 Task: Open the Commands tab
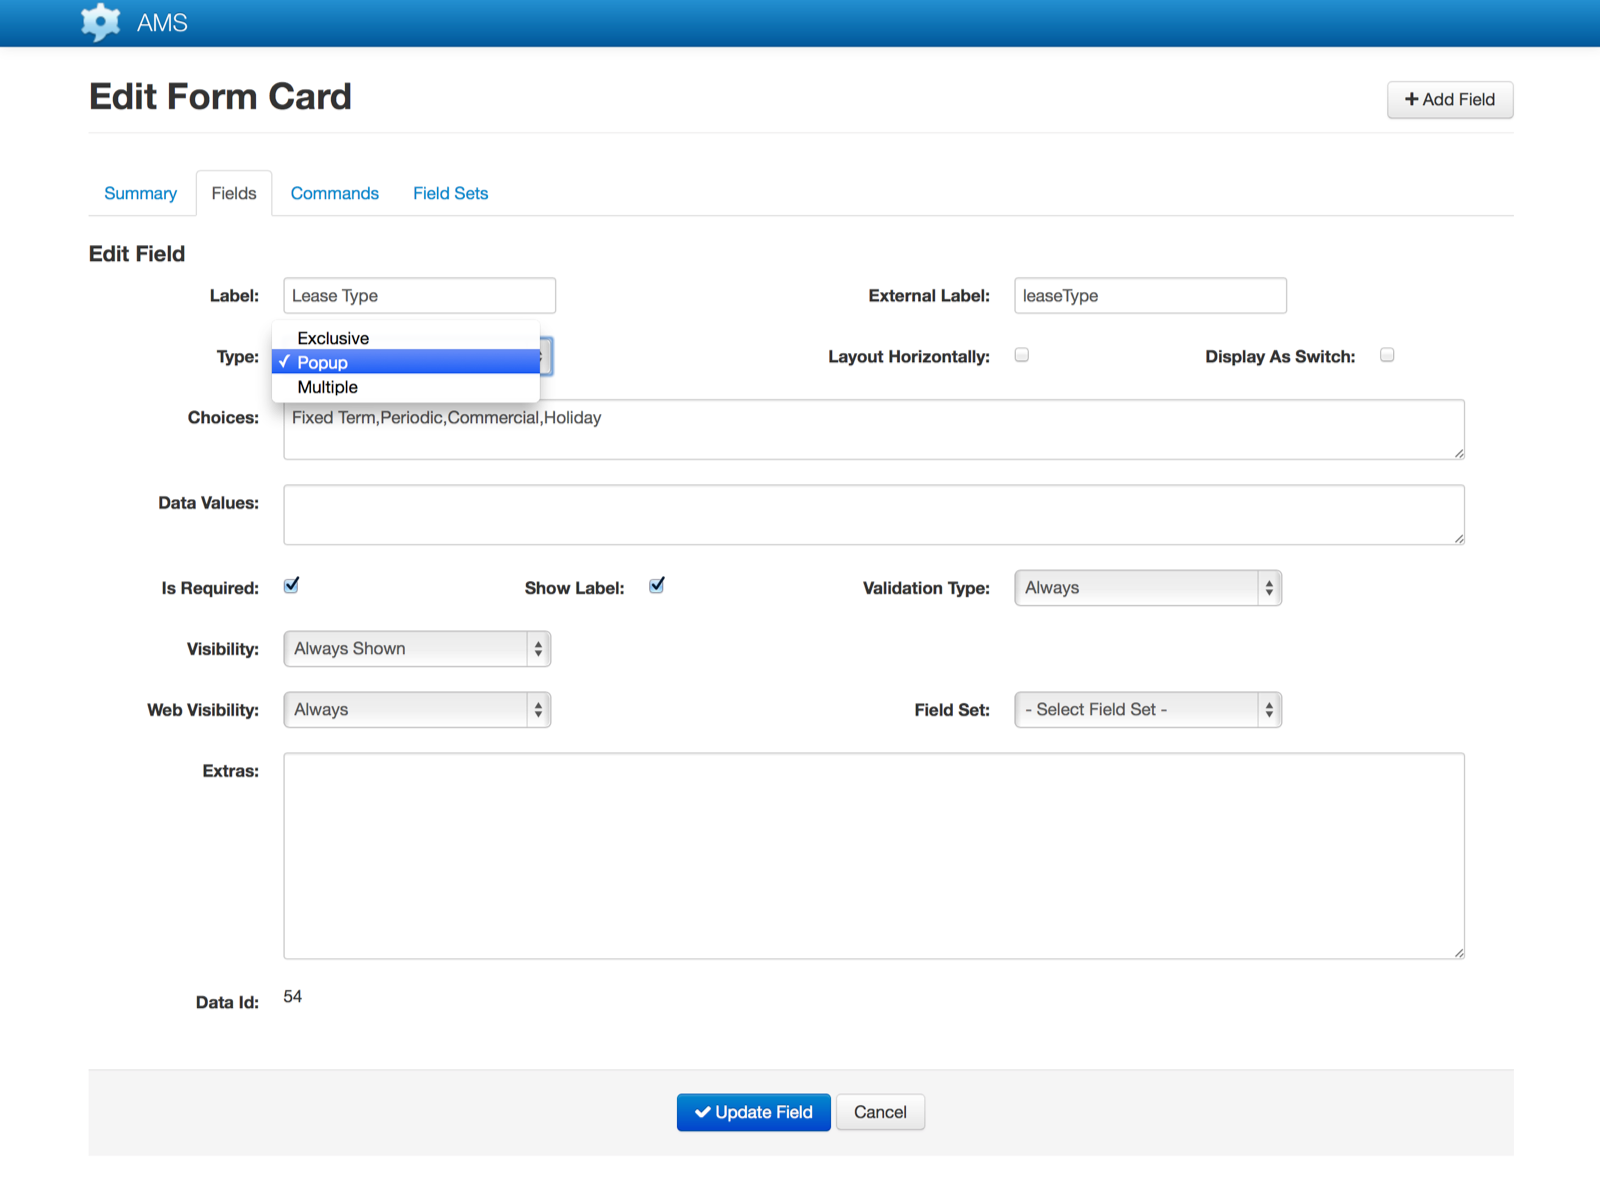point(334,193)
